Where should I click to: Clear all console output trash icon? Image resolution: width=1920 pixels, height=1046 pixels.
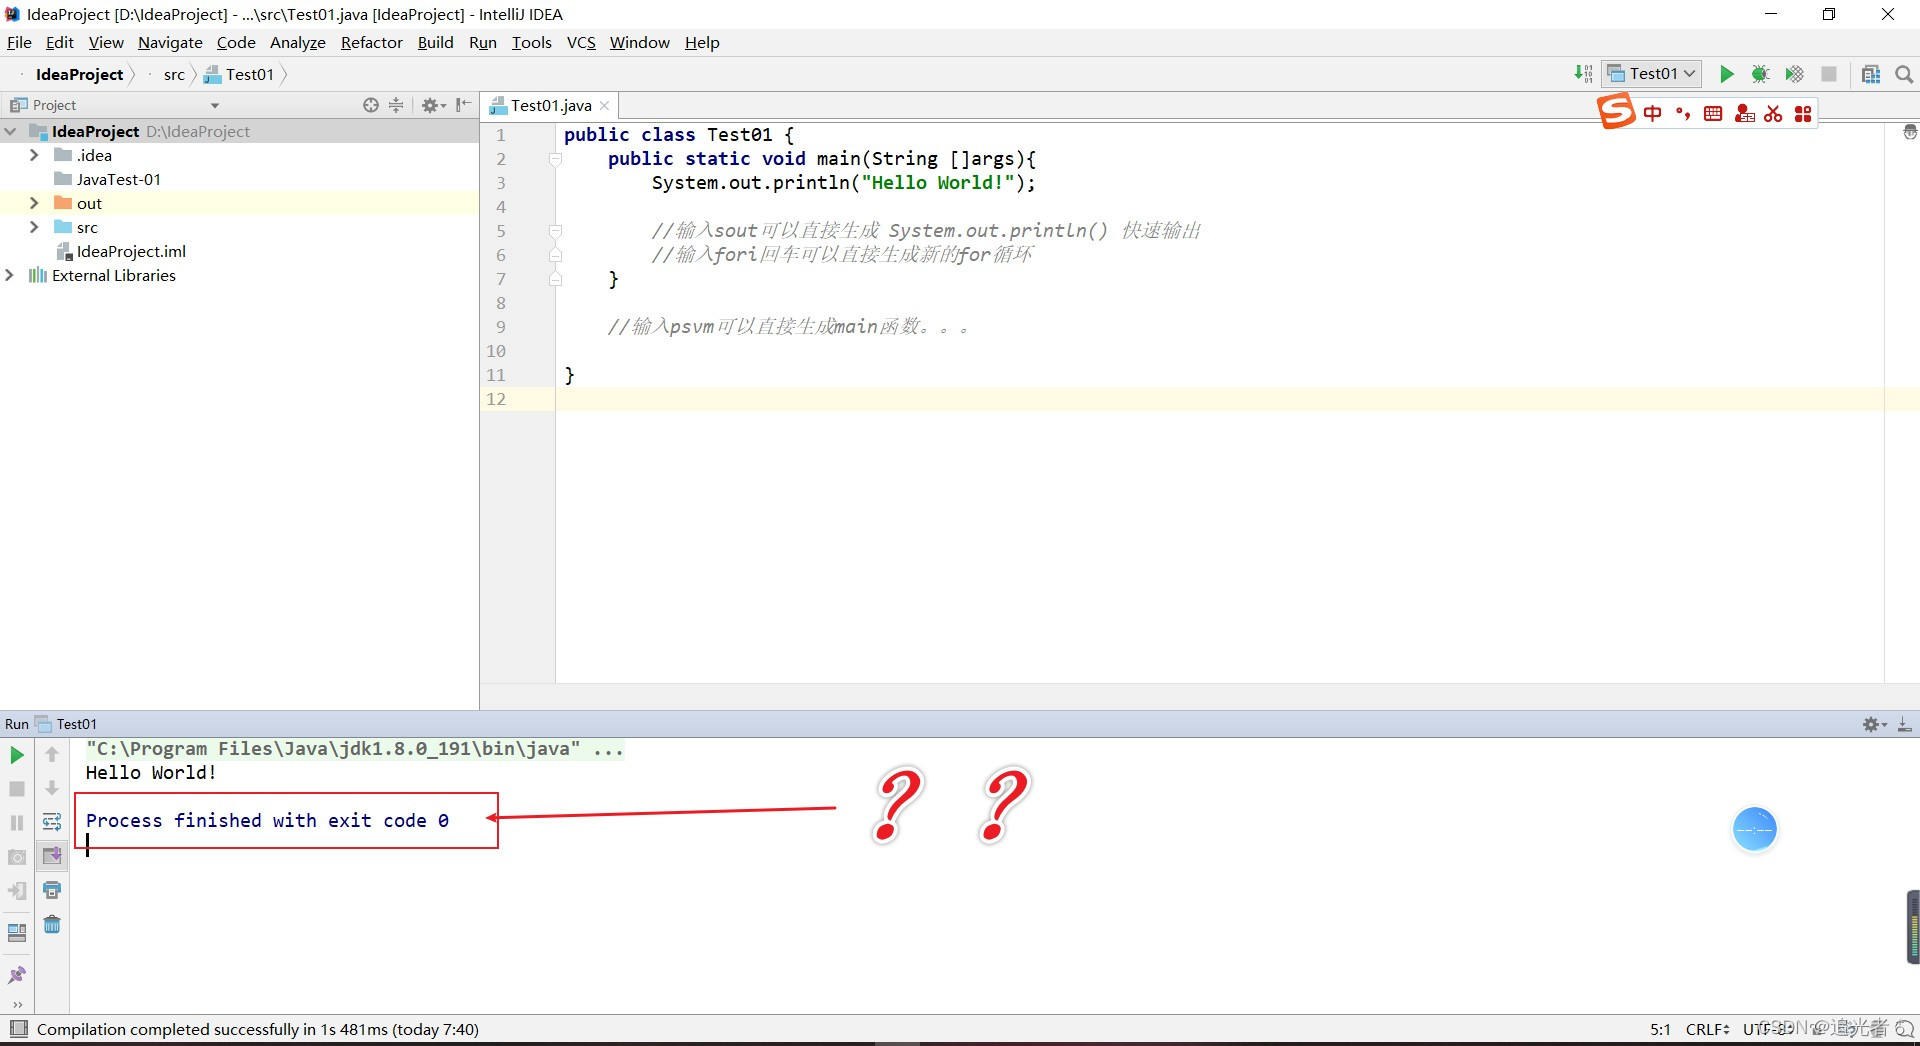pyautogui.click(x=52, y=924)
